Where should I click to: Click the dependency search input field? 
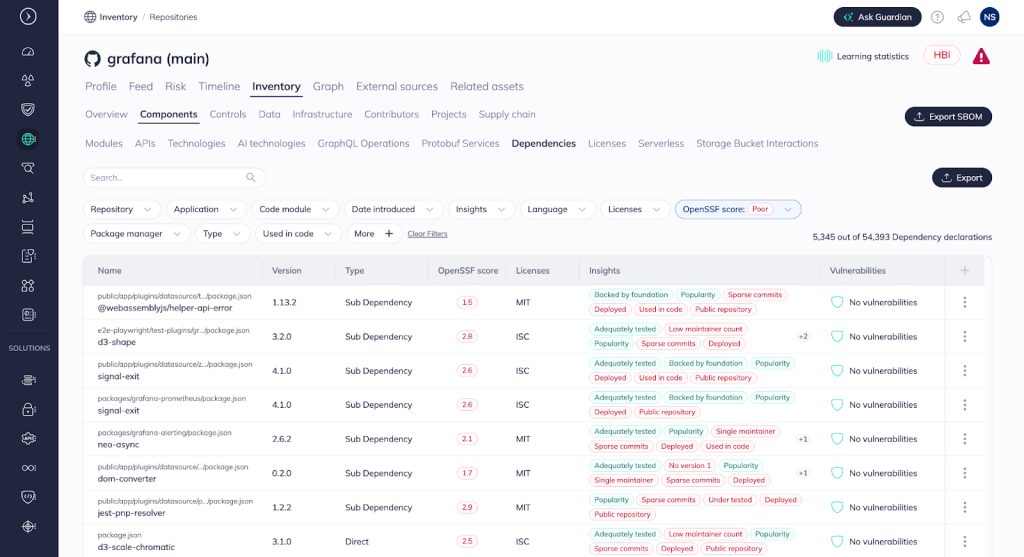click(165, 178)
